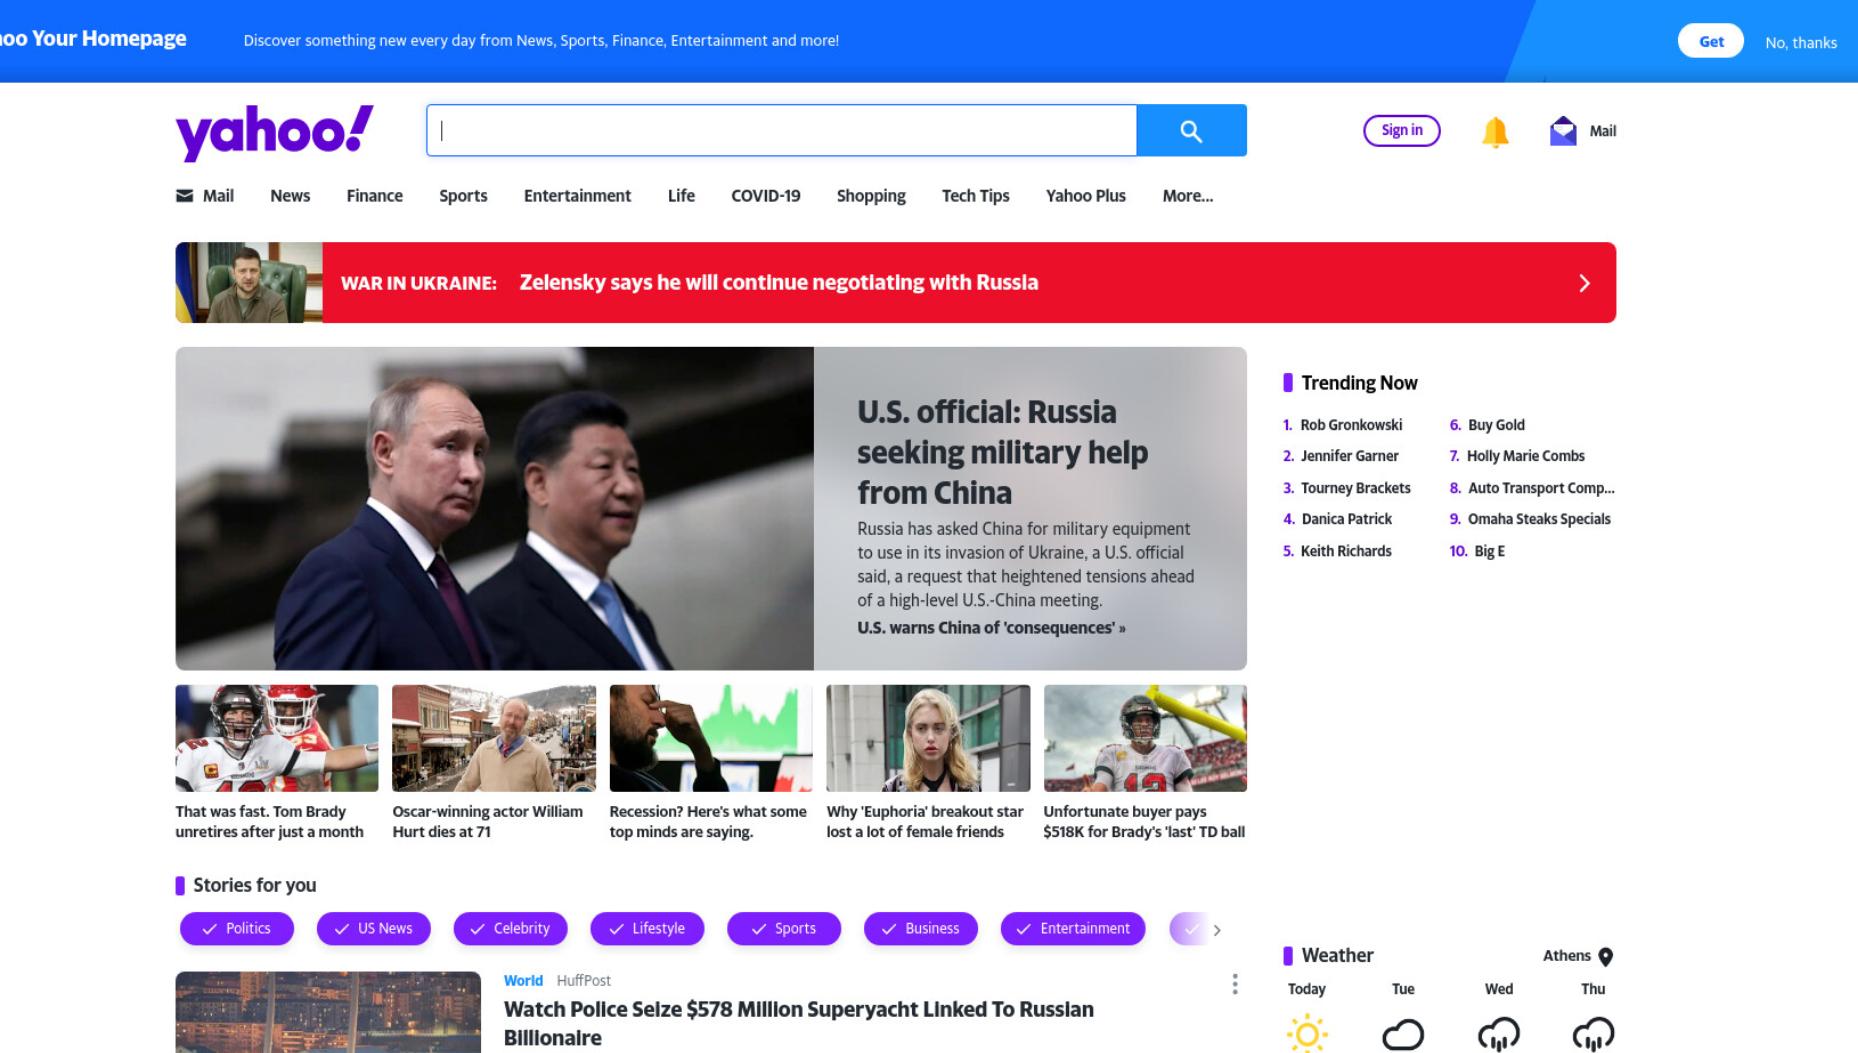Toggle the Sports topic chip
This screenshot has width=1858, height=1053.
click(784, 929)
